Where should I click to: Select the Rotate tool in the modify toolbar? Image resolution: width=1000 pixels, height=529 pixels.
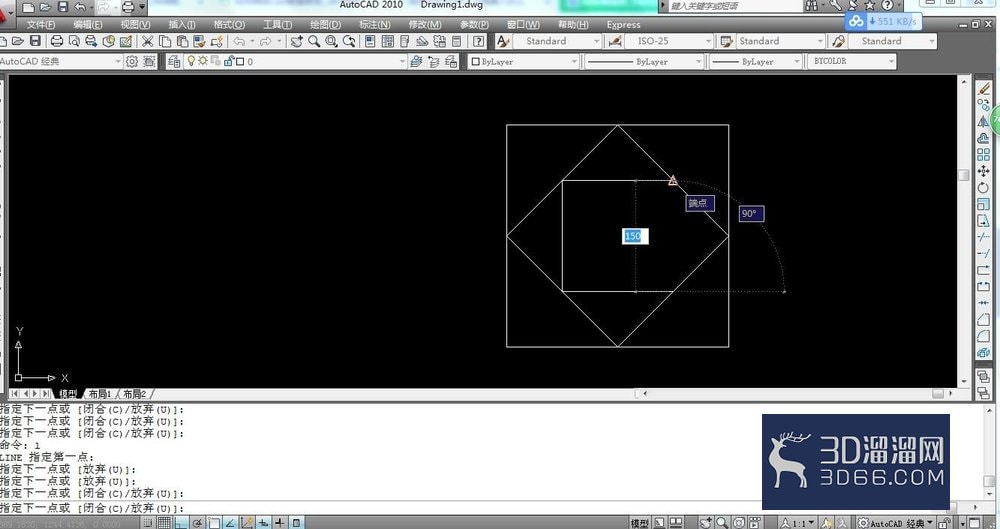point(983,188)
